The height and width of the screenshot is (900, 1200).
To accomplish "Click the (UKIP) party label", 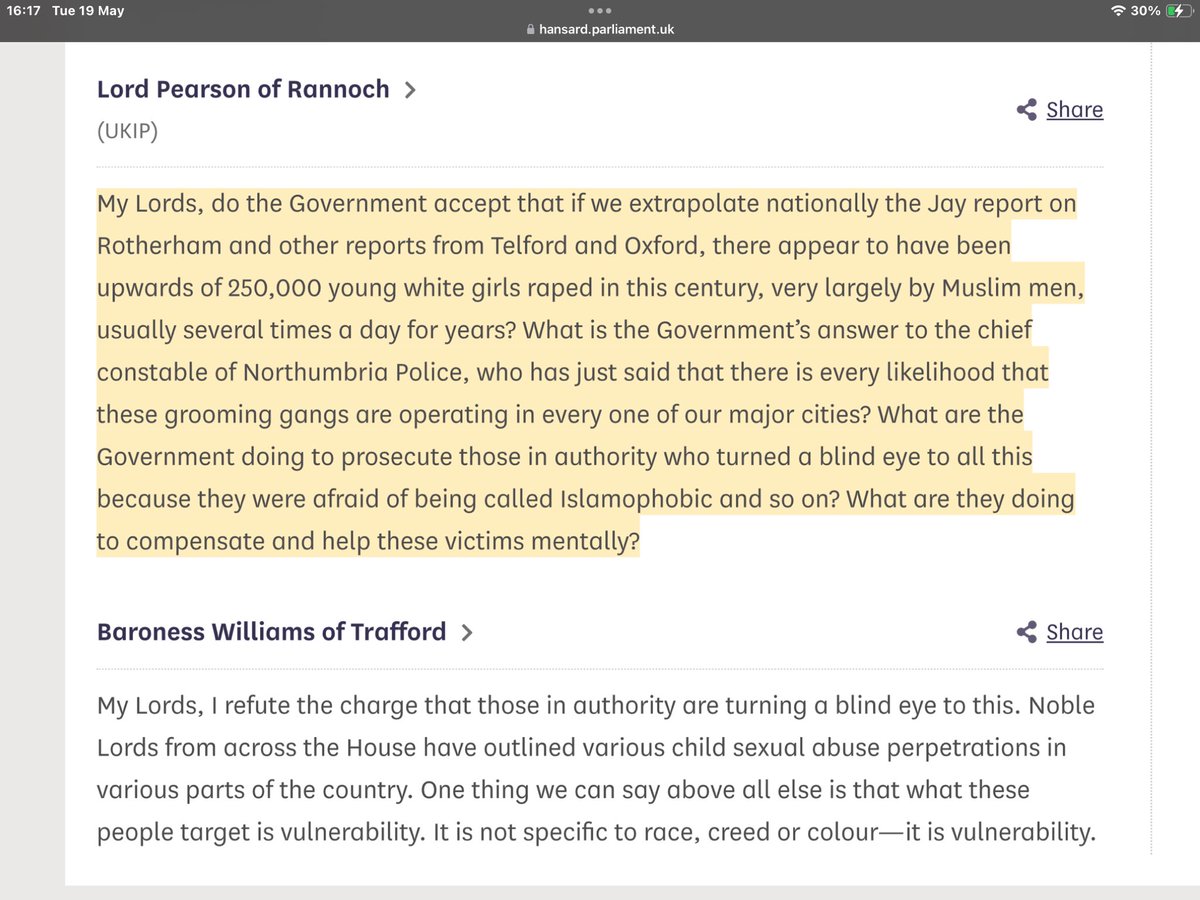I will point(127,132).
